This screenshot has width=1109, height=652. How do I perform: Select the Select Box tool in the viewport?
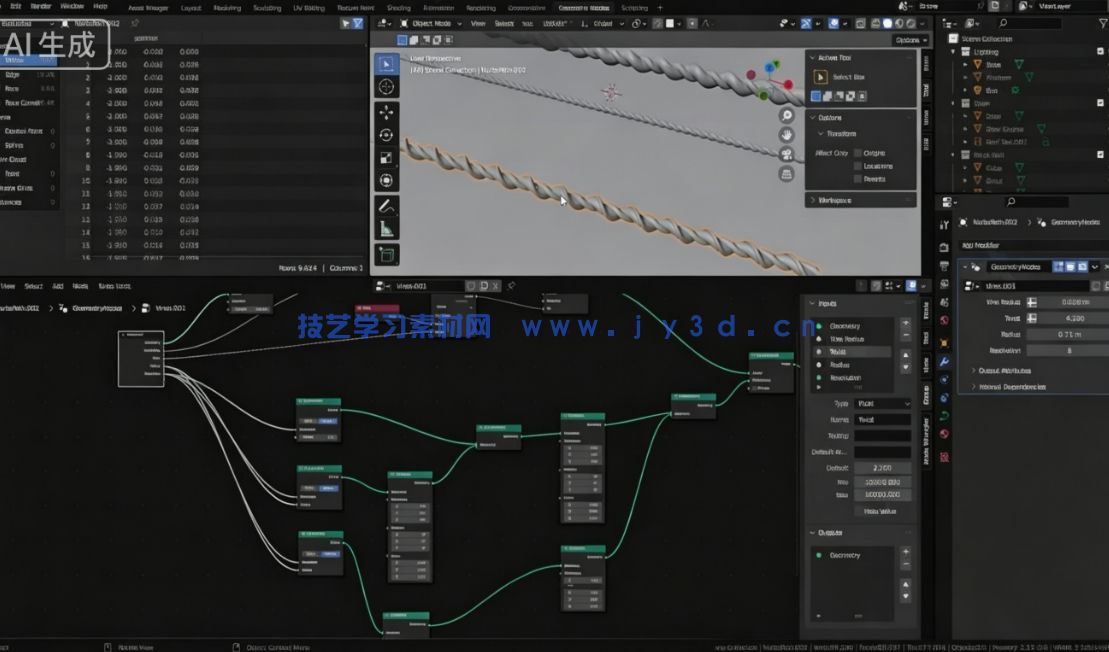pyautogui.click(x=387, y=62)
